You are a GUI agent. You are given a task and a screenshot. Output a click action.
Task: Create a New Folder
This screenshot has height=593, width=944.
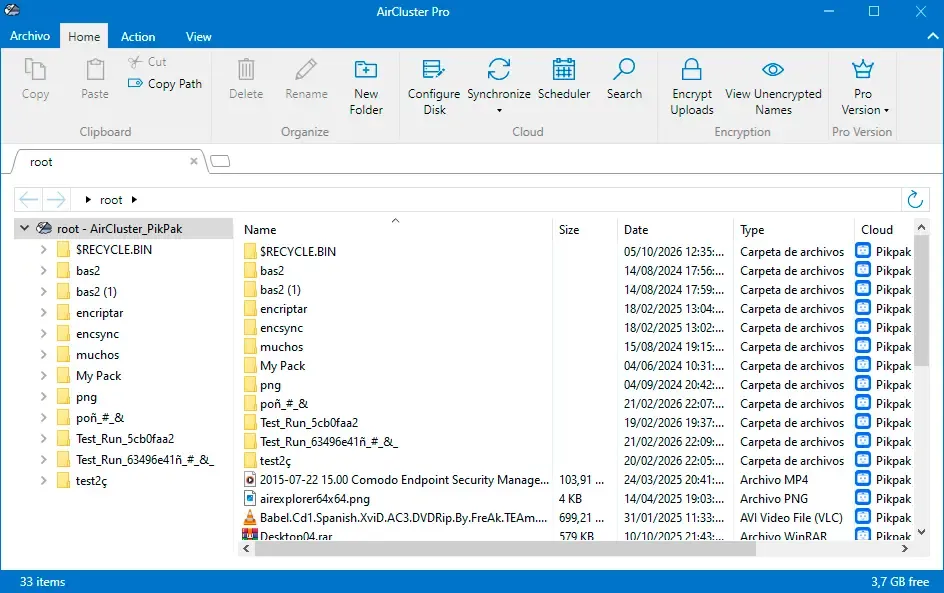point(366,85)
